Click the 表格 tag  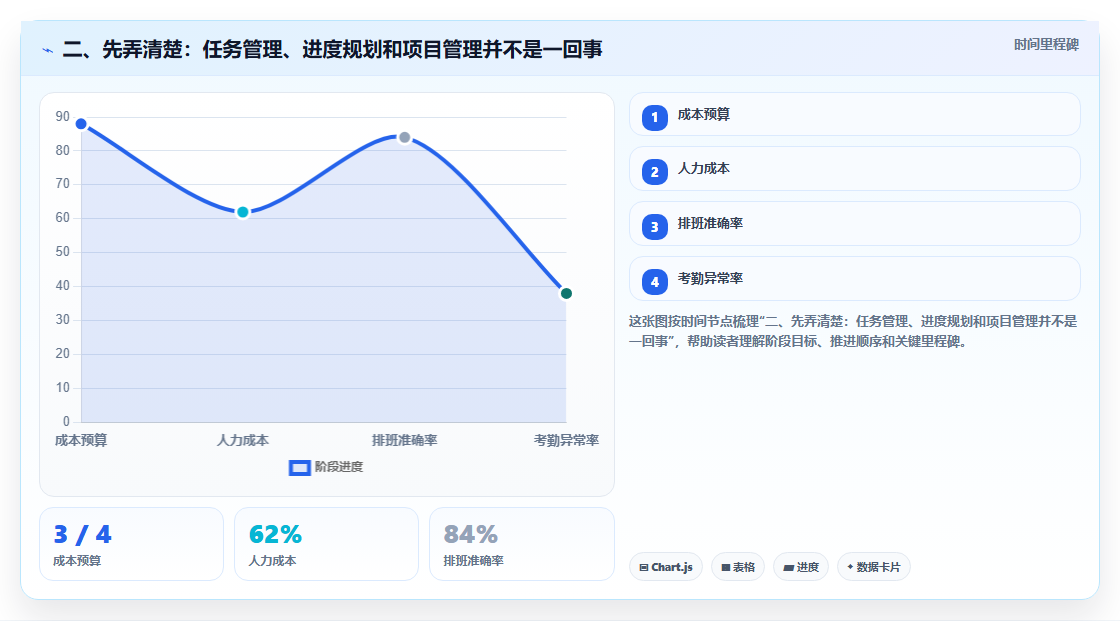point(738,567)
